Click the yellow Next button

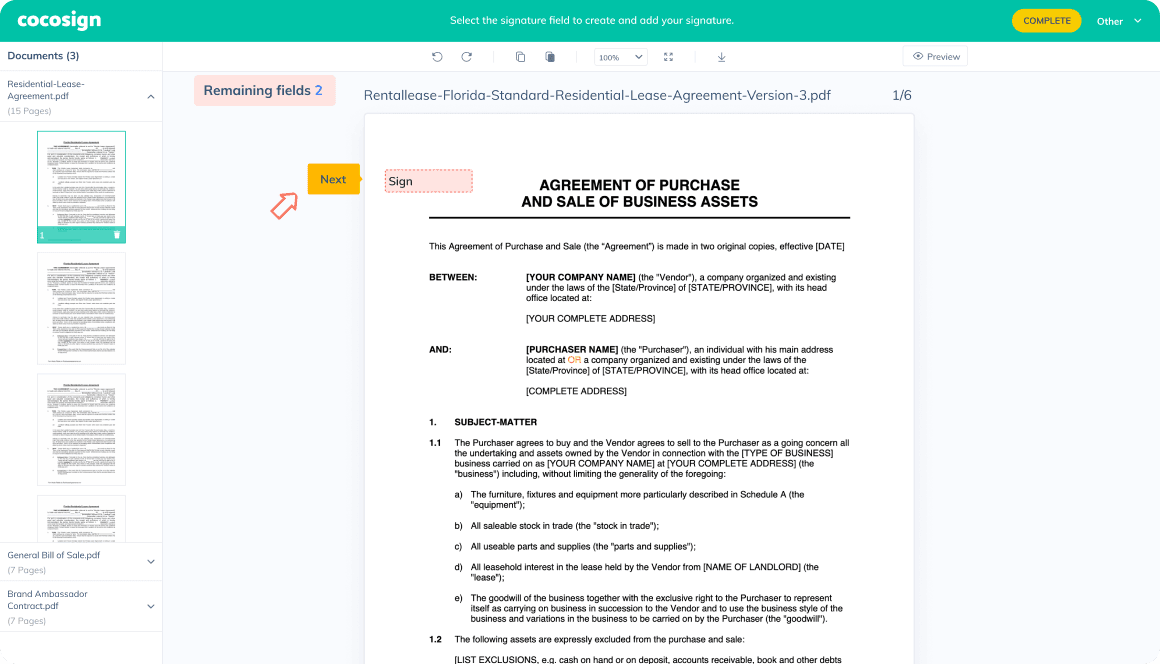pyautogui.click(x=333, y=180)
